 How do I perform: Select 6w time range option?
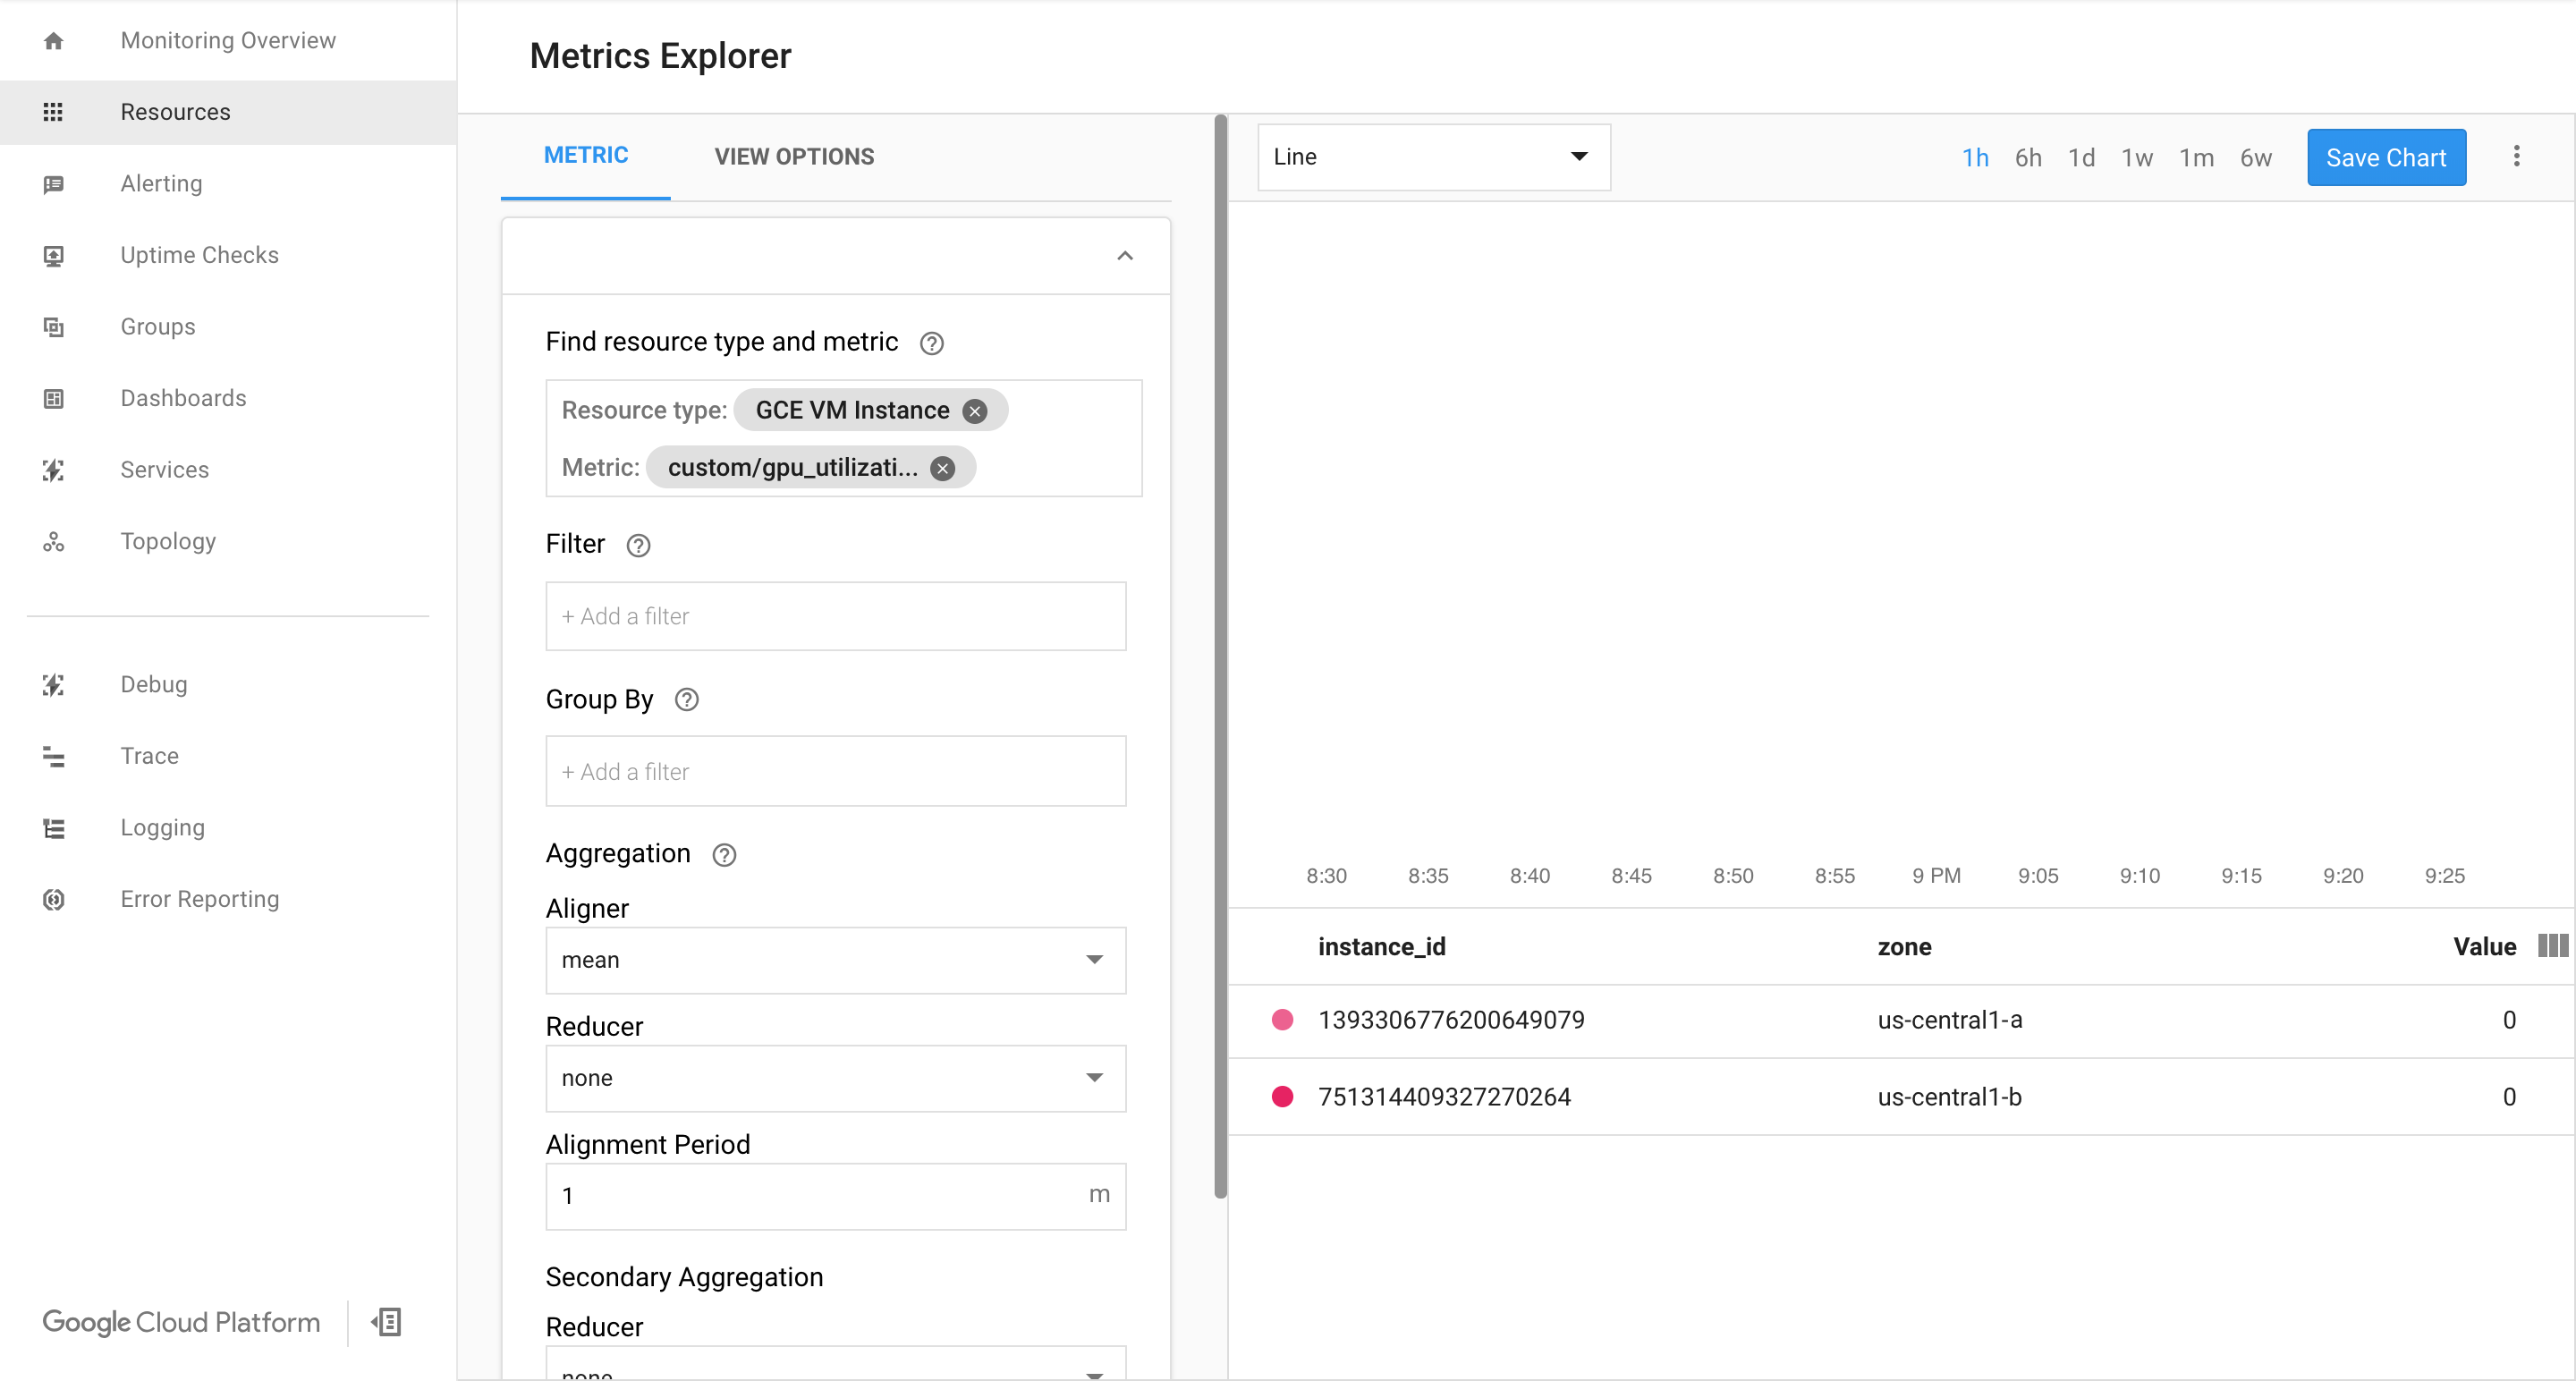point(2256,157)
